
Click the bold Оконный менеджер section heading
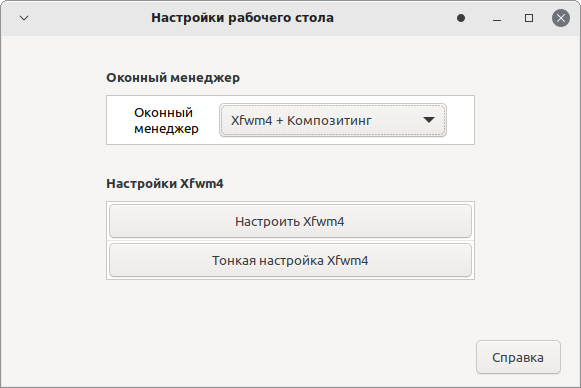[173, 78]
